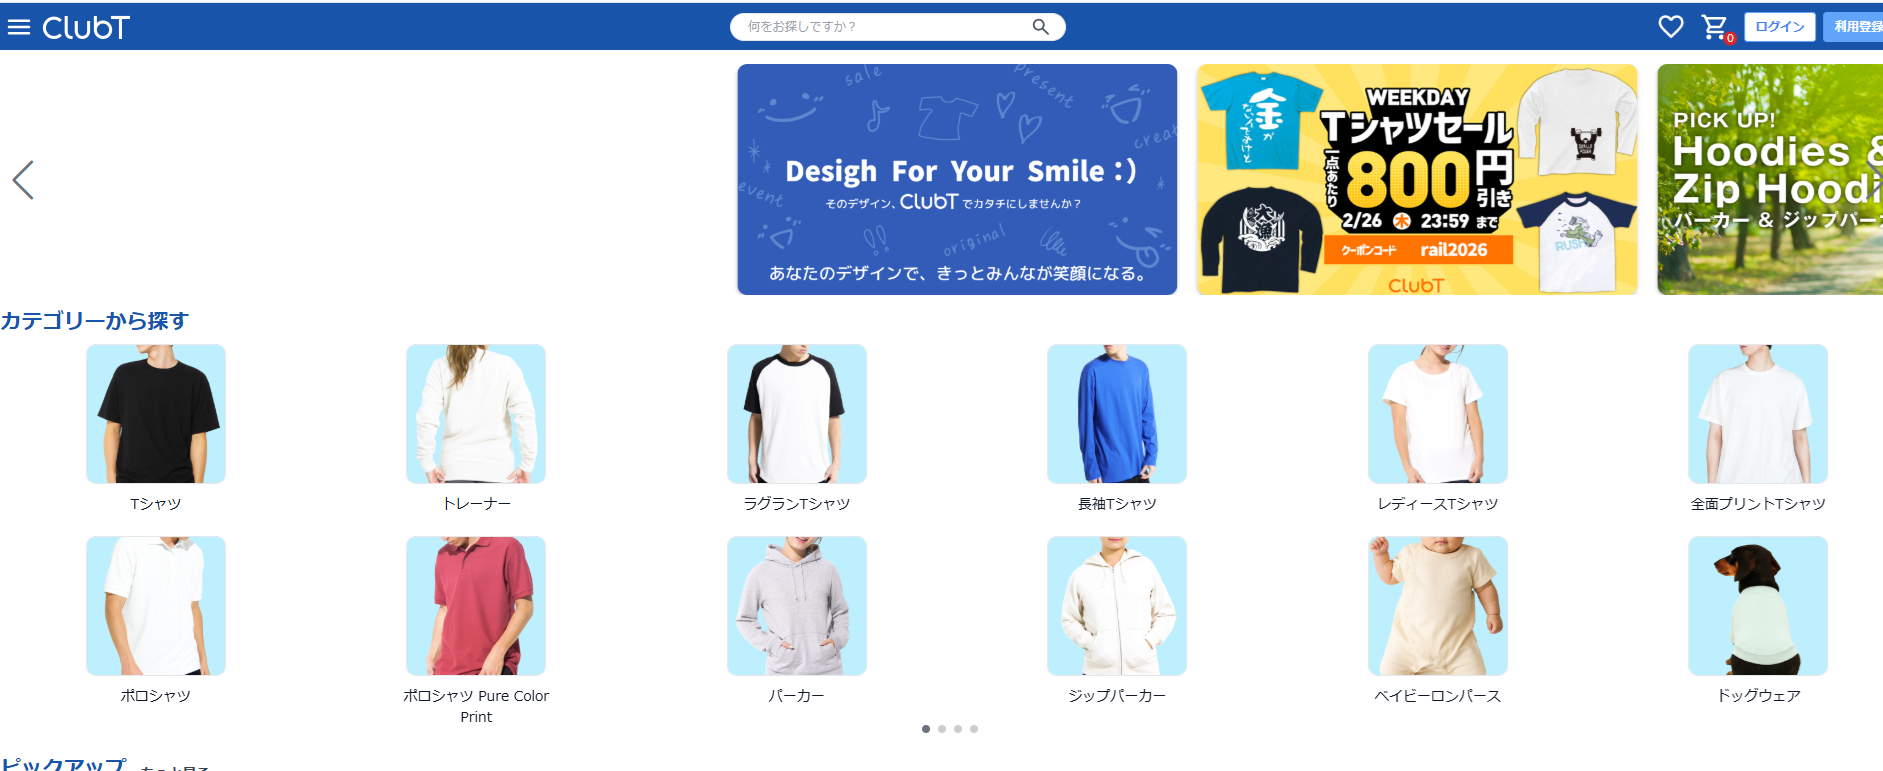Open the hamburger menu icon

(x=19, y=27)
